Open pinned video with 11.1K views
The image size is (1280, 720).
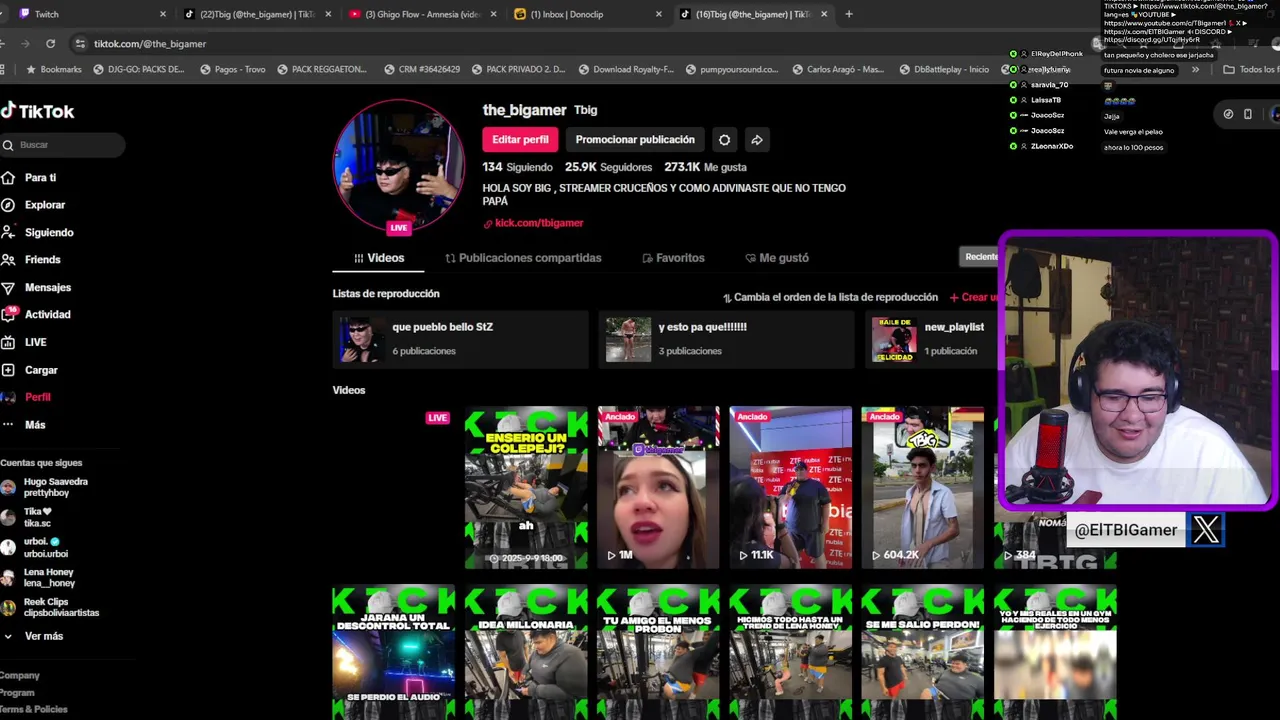(x=790, y=488)
